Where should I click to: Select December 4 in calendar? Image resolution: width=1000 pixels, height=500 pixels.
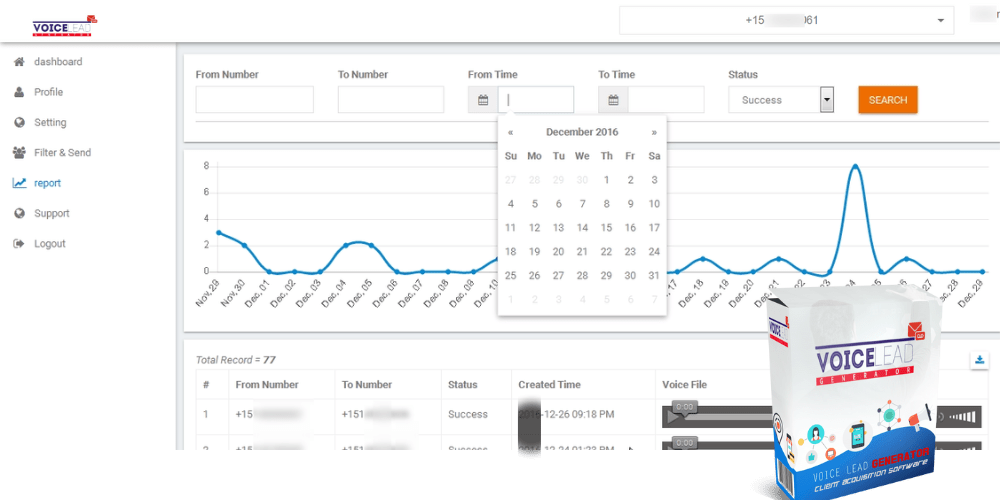click(x=510, y=204)
